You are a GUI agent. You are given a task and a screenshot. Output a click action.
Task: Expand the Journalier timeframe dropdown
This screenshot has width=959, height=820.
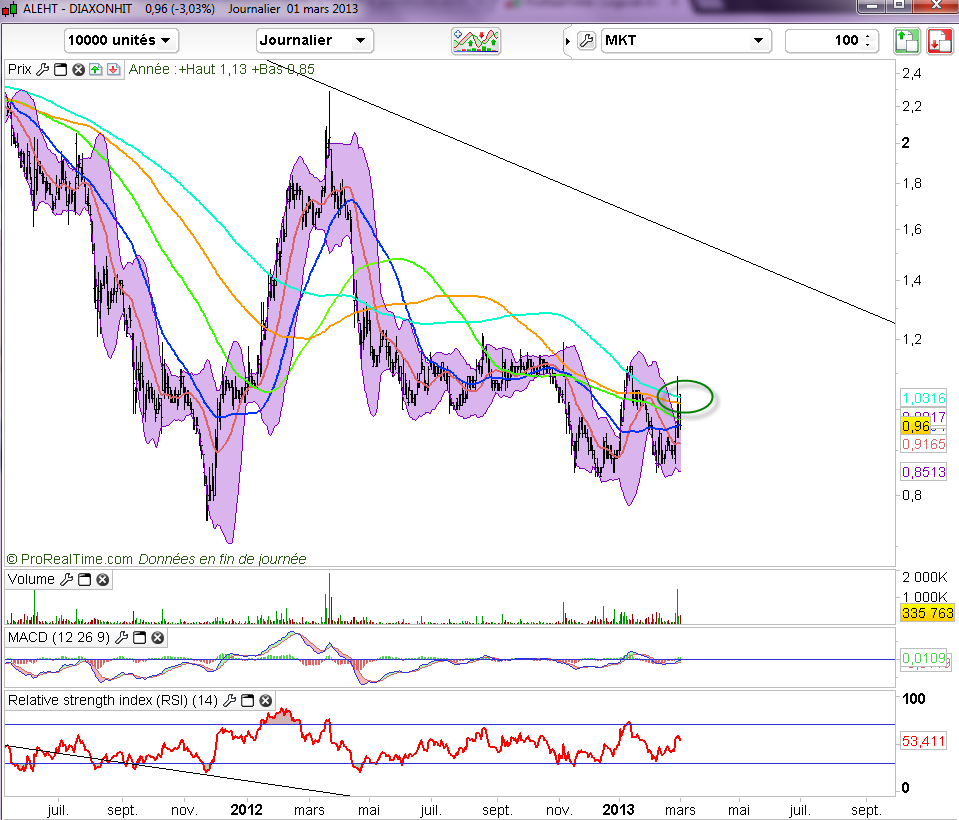[314, 41]
